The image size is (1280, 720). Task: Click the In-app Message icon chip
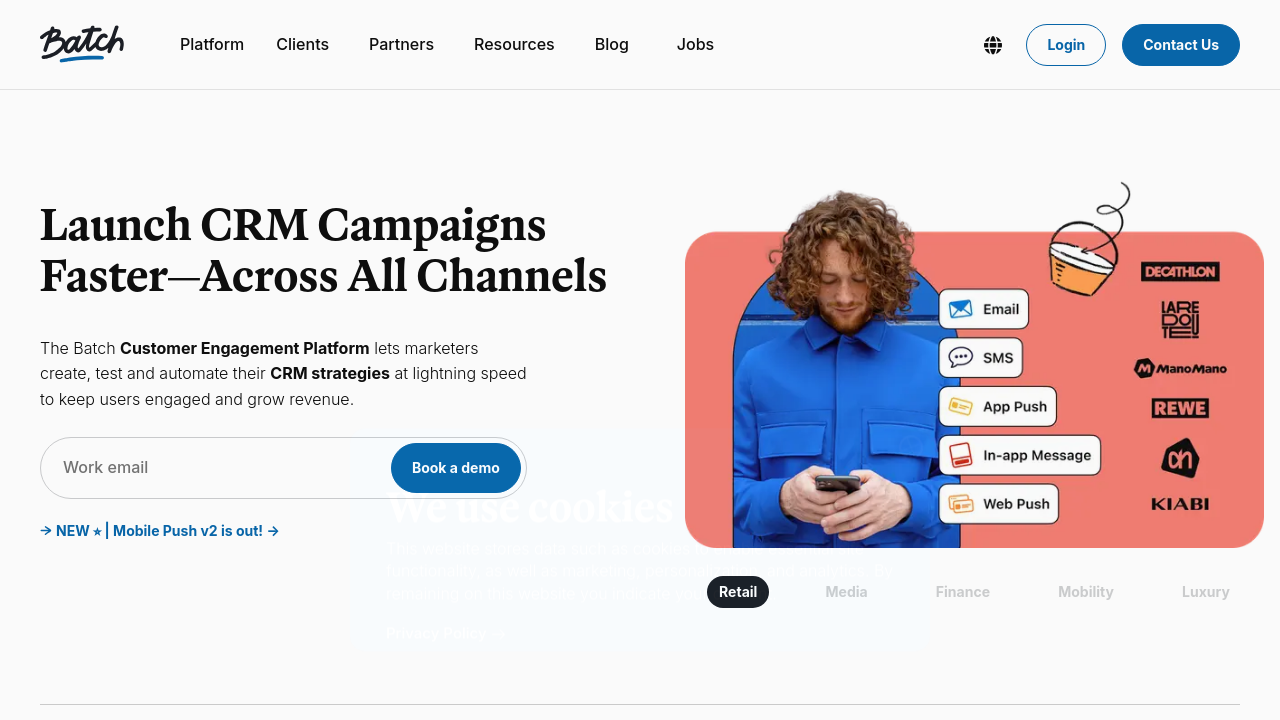1020,455
